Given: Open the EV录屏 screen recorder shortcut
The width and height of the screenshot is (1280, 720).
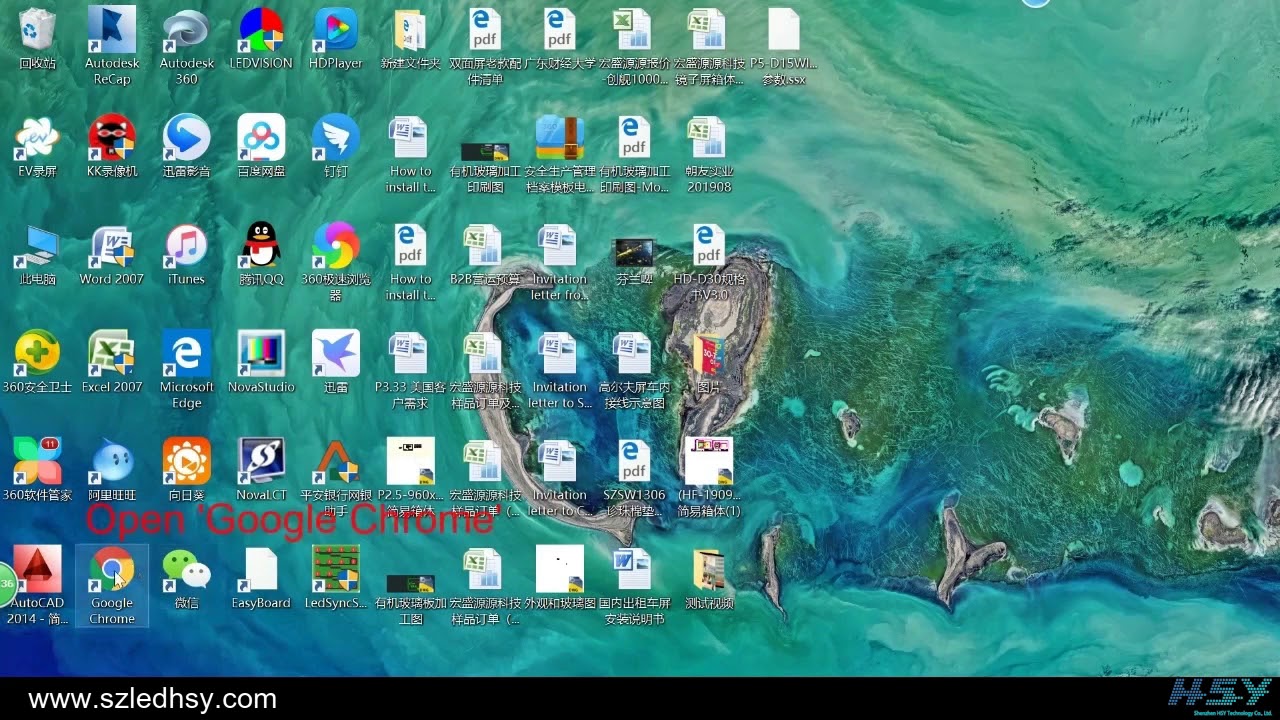Looking at the screenshot, I should (x=37, y=148).
